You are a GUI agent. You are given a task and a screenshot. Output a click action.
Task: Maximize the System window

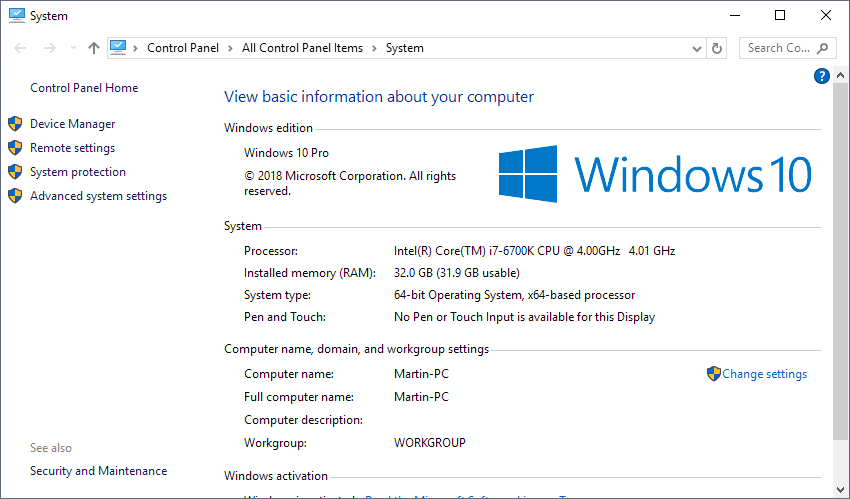click(780, 15)
